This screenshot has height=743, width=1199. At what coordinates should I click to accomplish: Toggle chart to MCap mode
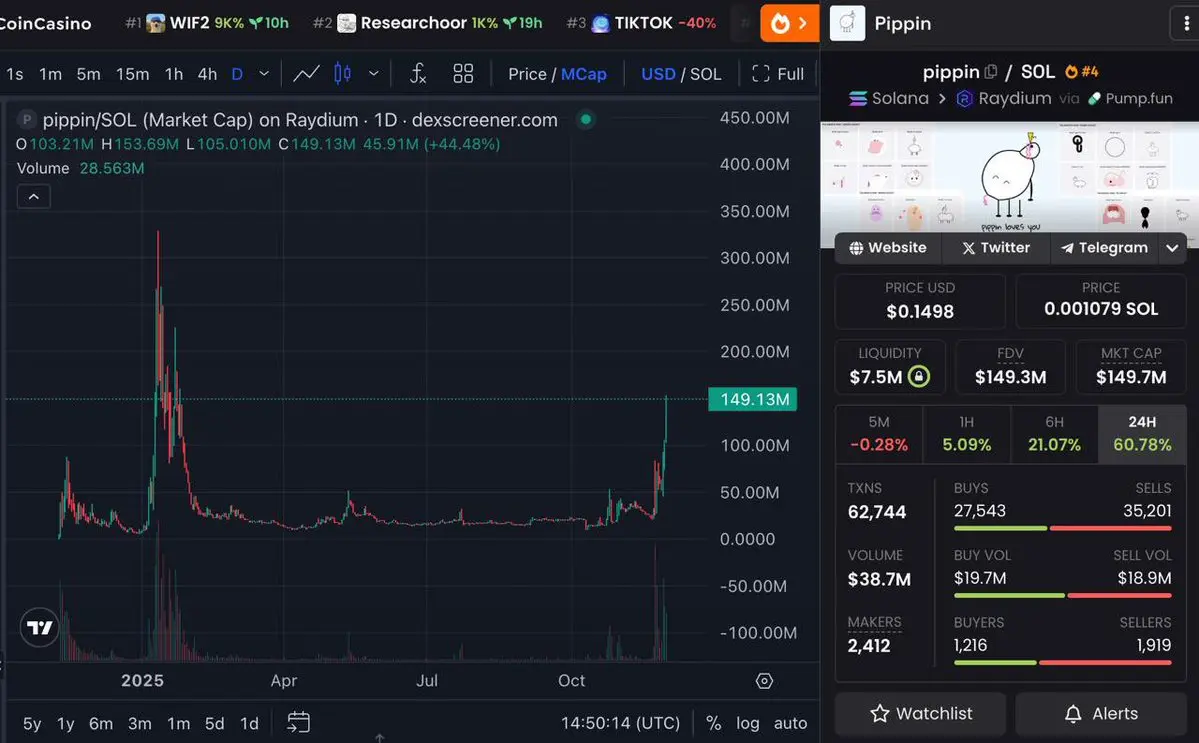click(x=583, y=74)
